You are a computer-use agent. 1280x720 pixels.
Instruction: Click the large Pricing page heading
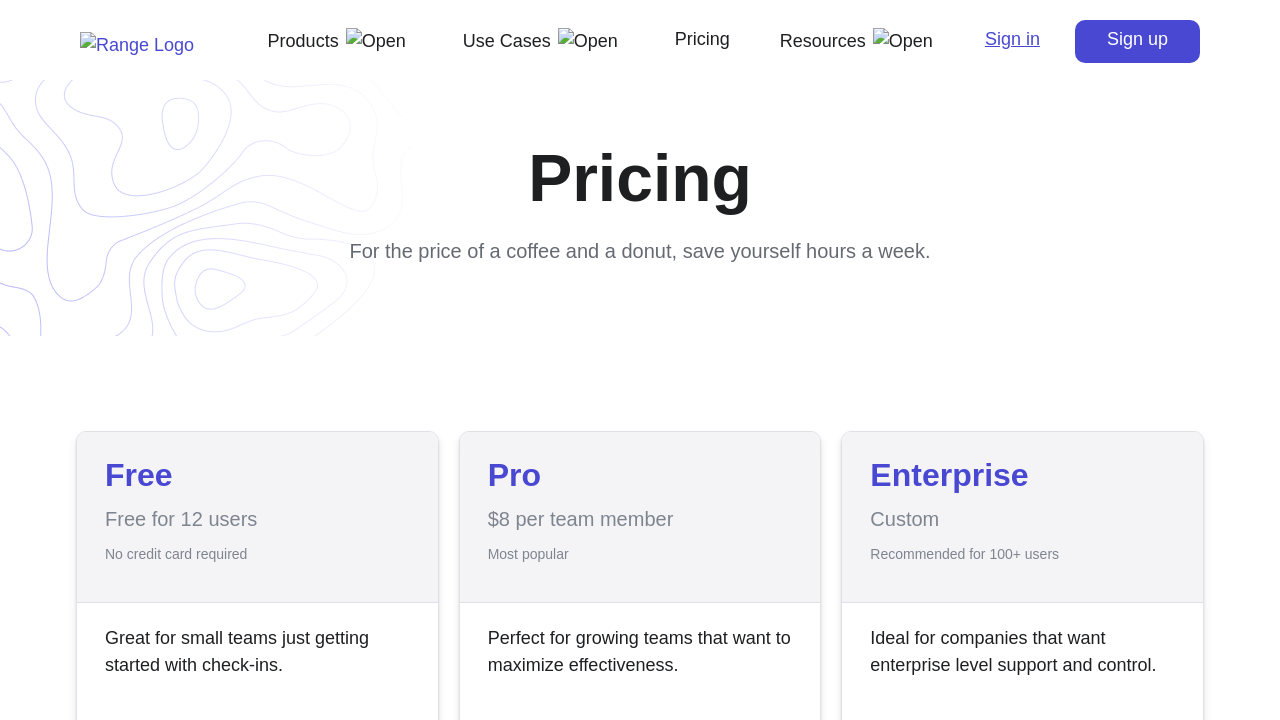640,178
